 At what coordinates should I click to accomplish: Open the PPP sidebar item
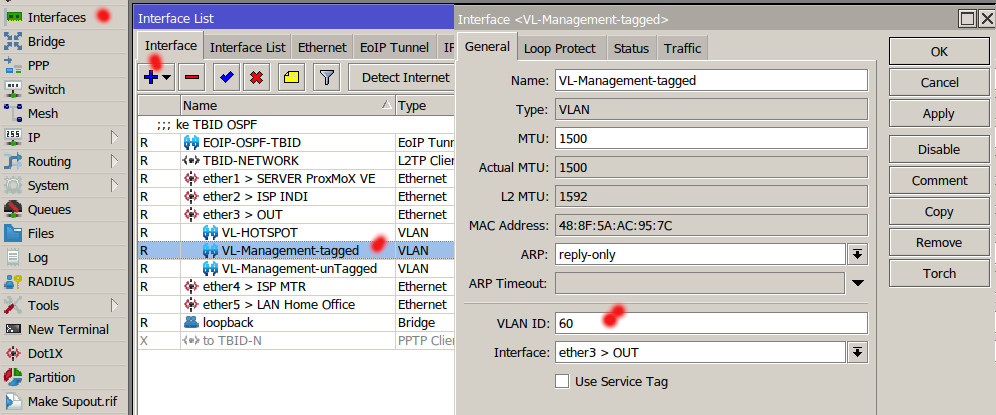(38, 65)
